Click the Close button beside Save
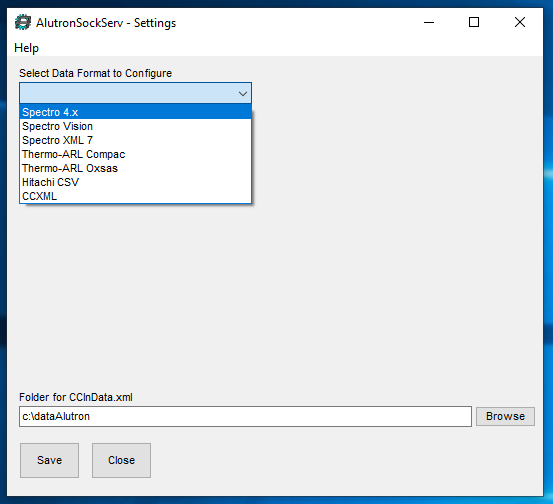This screenshot has height=504, width=553. [121, 460]
